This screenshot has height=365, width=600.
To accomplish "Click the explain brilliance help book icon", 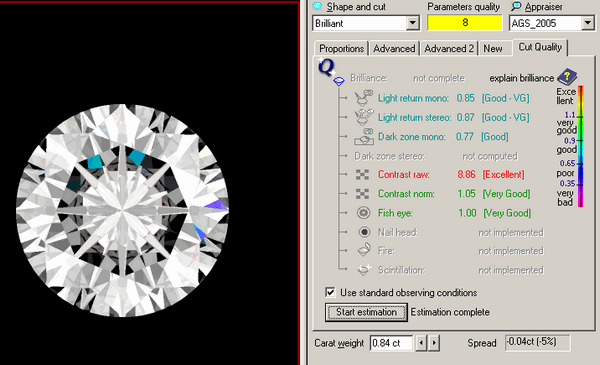I will tap(567, 77).
